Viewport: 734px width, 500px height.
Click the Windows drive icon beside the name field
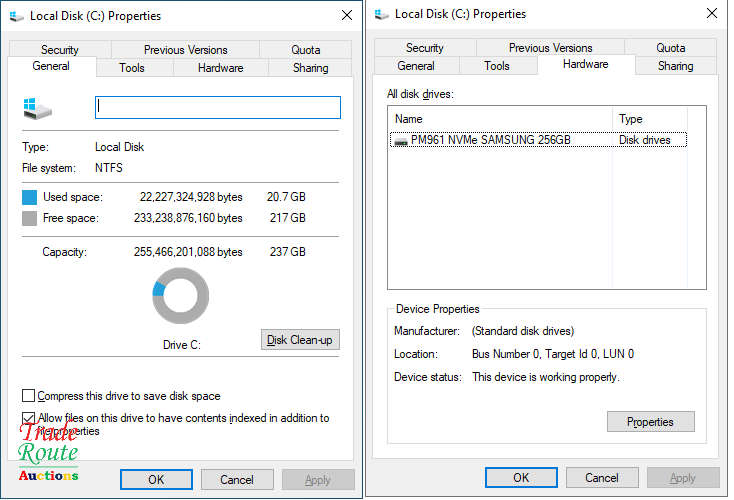pos(37,108)
